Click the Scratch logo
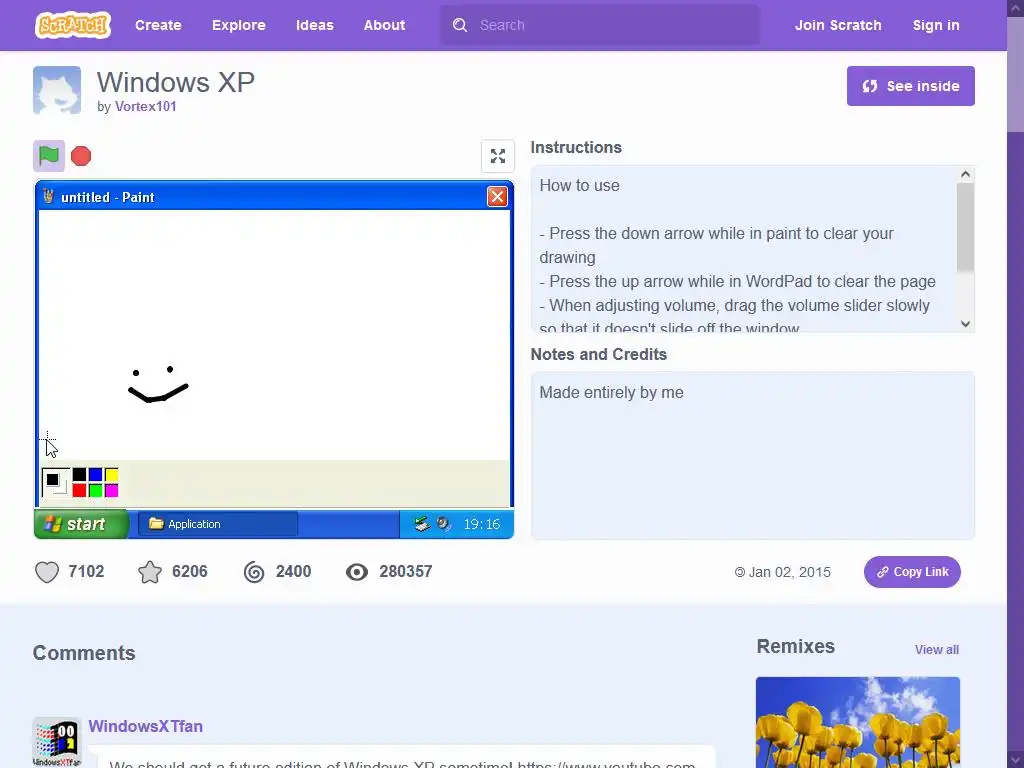The image size is (1024, 768). tap(72, 25)
